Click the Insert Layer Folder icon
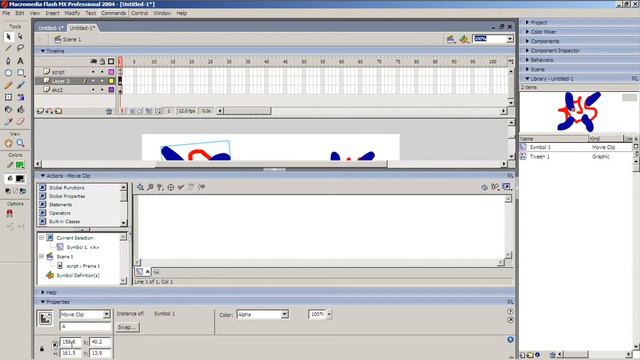Image resolution: width=640 pixels, height=360 pixels. pos(58,111)
